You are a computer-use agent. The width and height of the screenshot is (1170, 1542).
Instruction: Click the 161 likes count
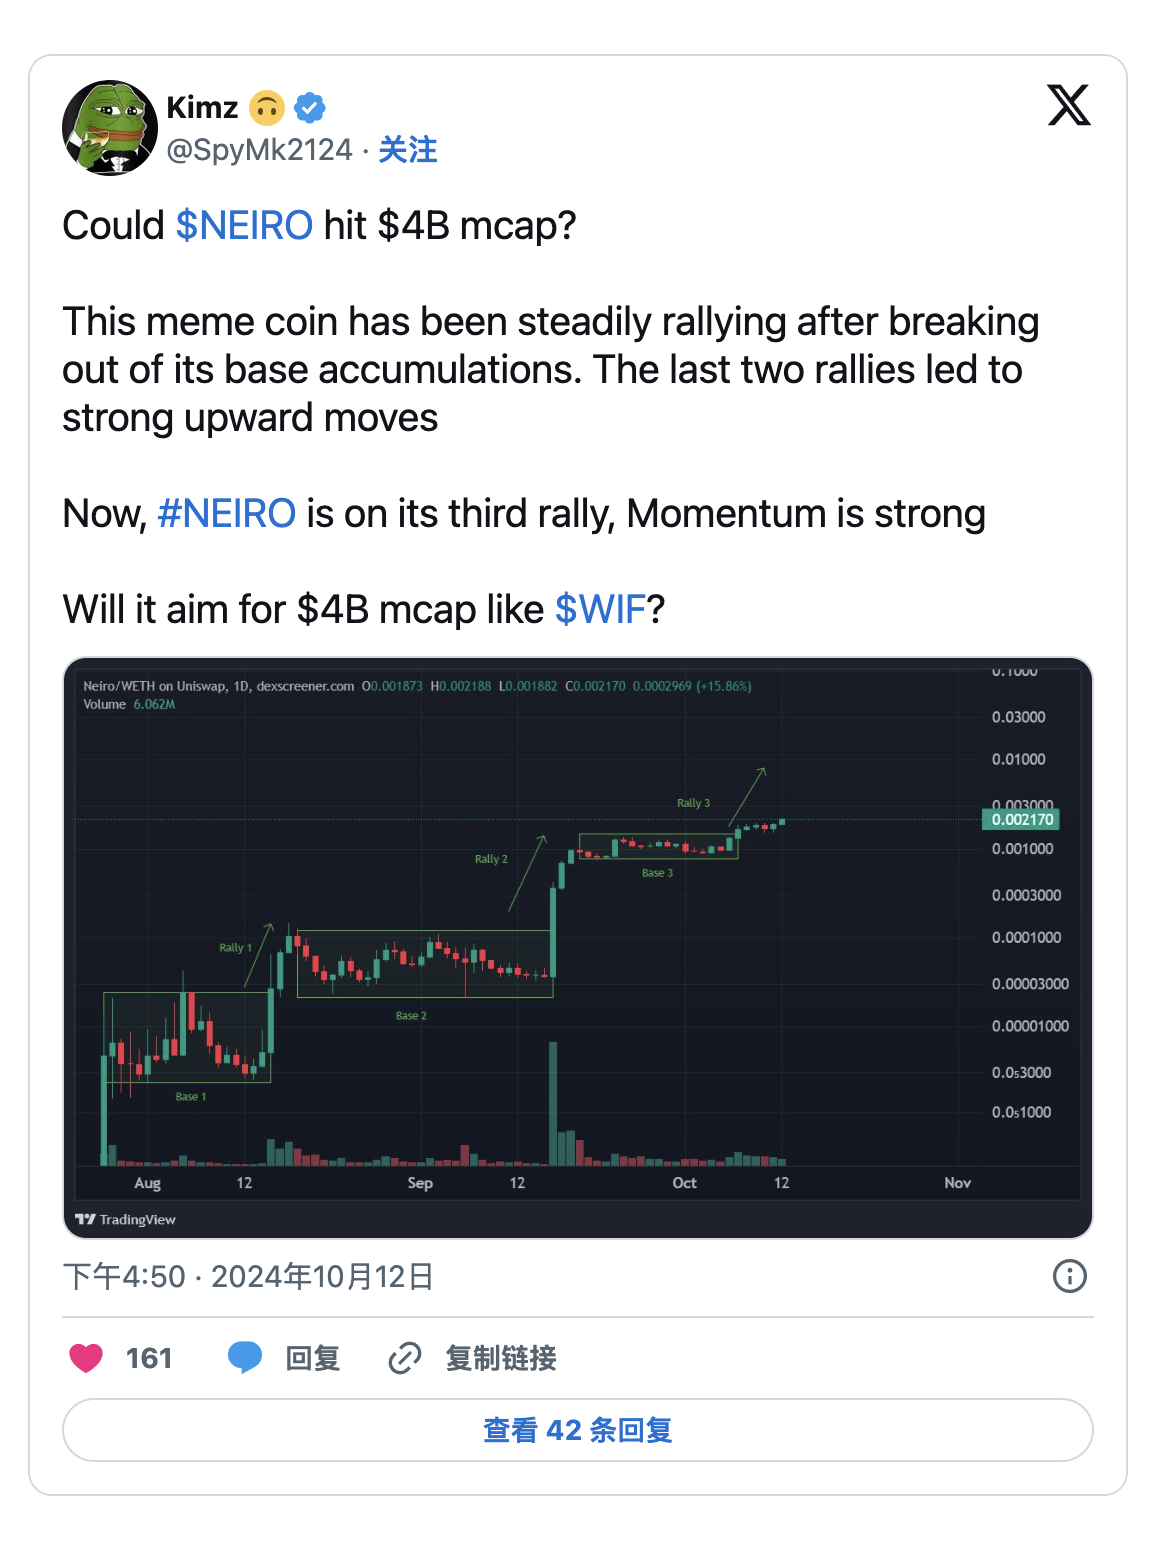(x=149, y=1358)
